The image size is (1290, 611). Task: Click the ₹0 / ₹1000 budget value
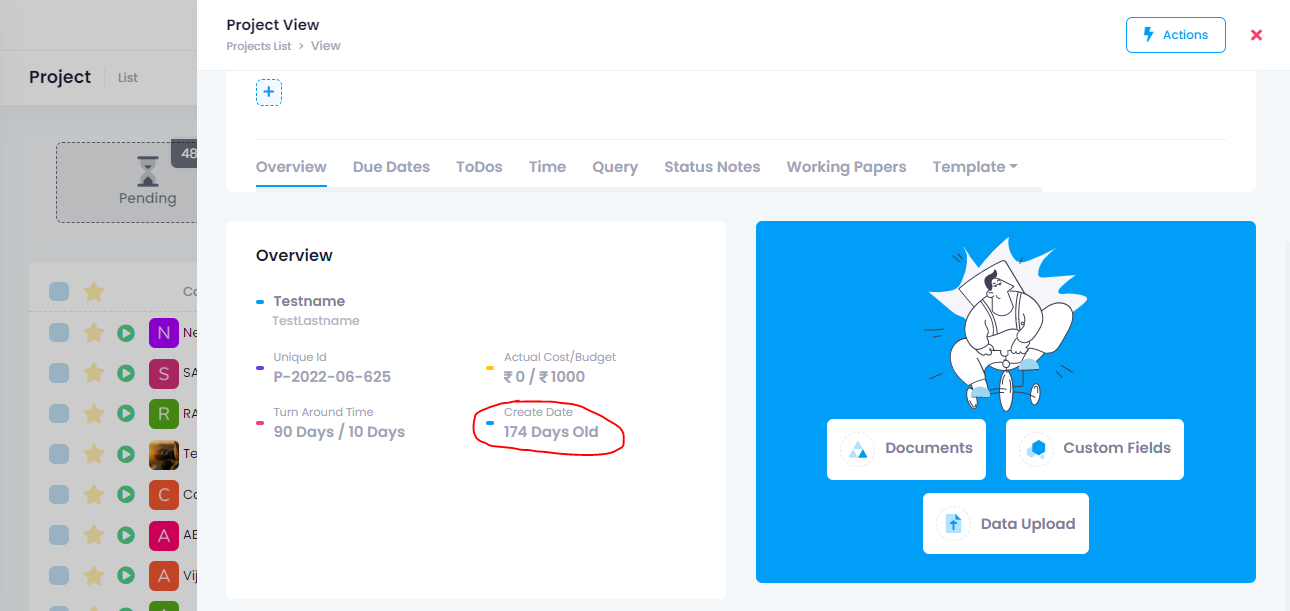tap(544, 377)
